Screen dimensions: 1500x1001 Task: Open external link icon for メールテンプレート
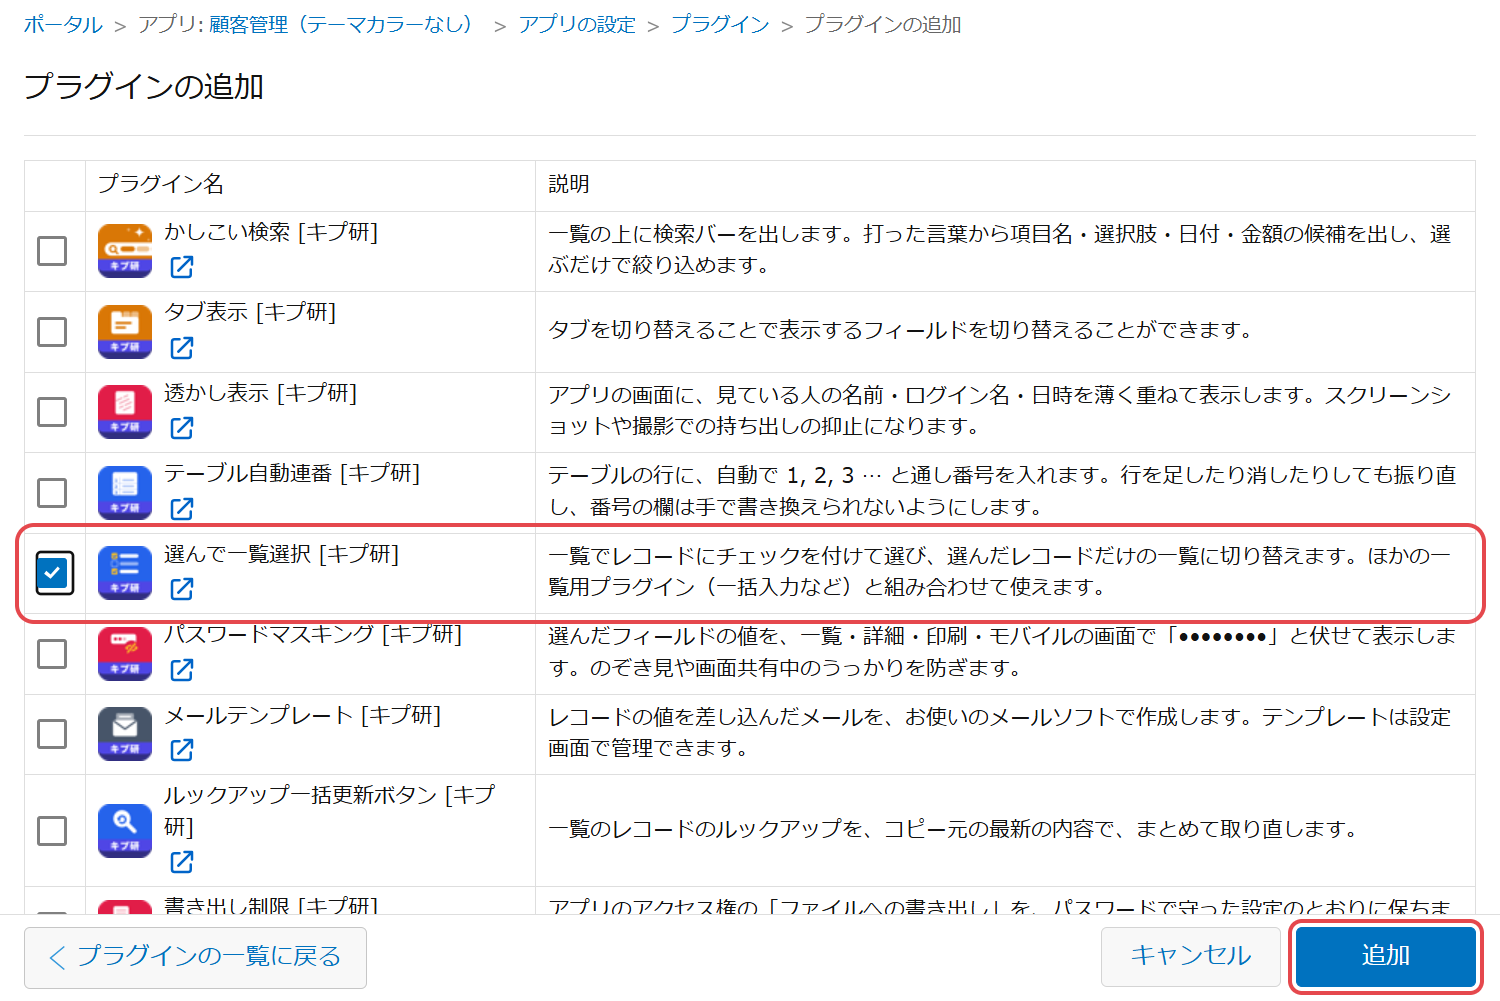pyautogui.click(x=182, y=750)
